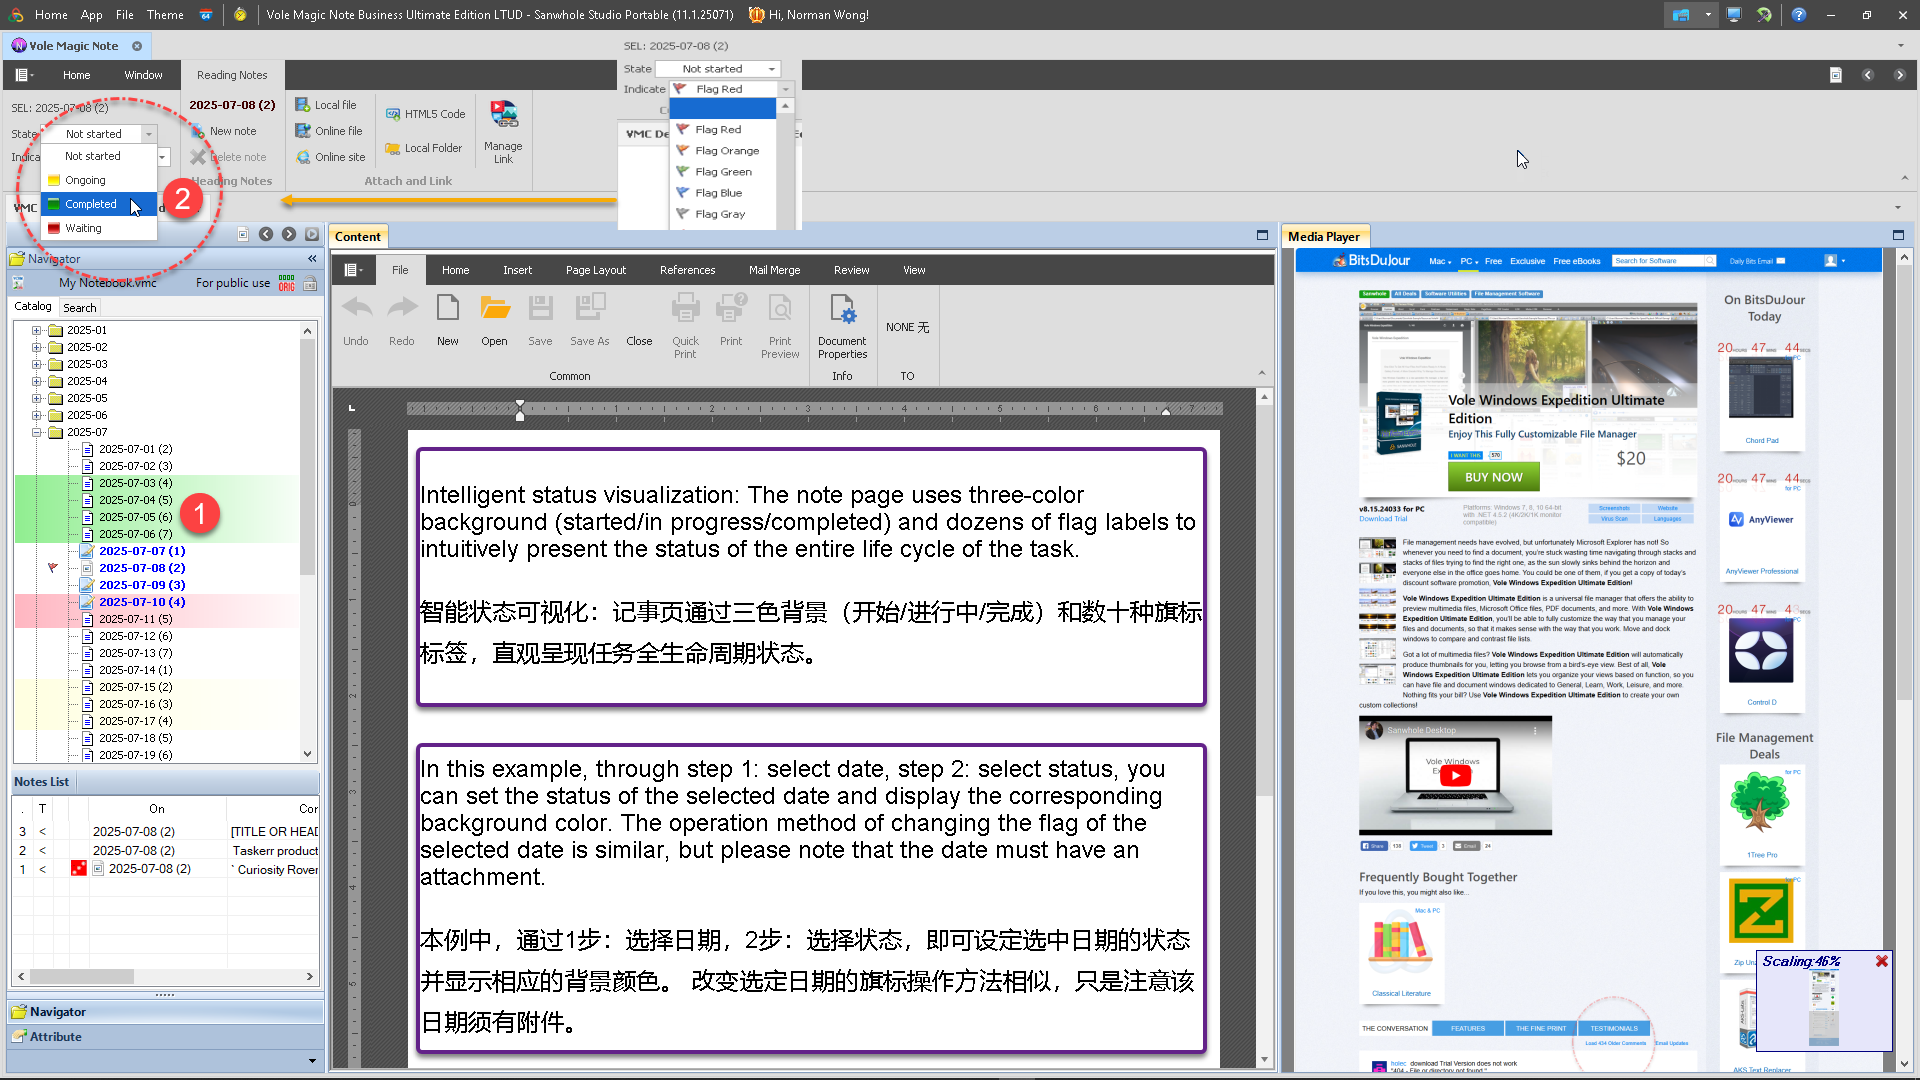Image resolution: width=1920 pixels, height=1080 pixels.
Task: Click the Undo icon in Content ribbon
Action: click(x=356, y=309)
